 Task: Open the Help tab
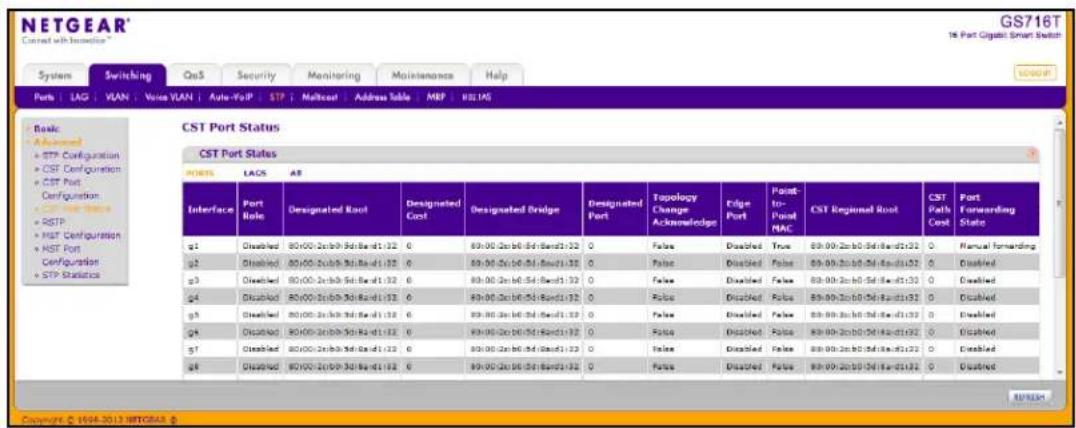tap(496, 75)
